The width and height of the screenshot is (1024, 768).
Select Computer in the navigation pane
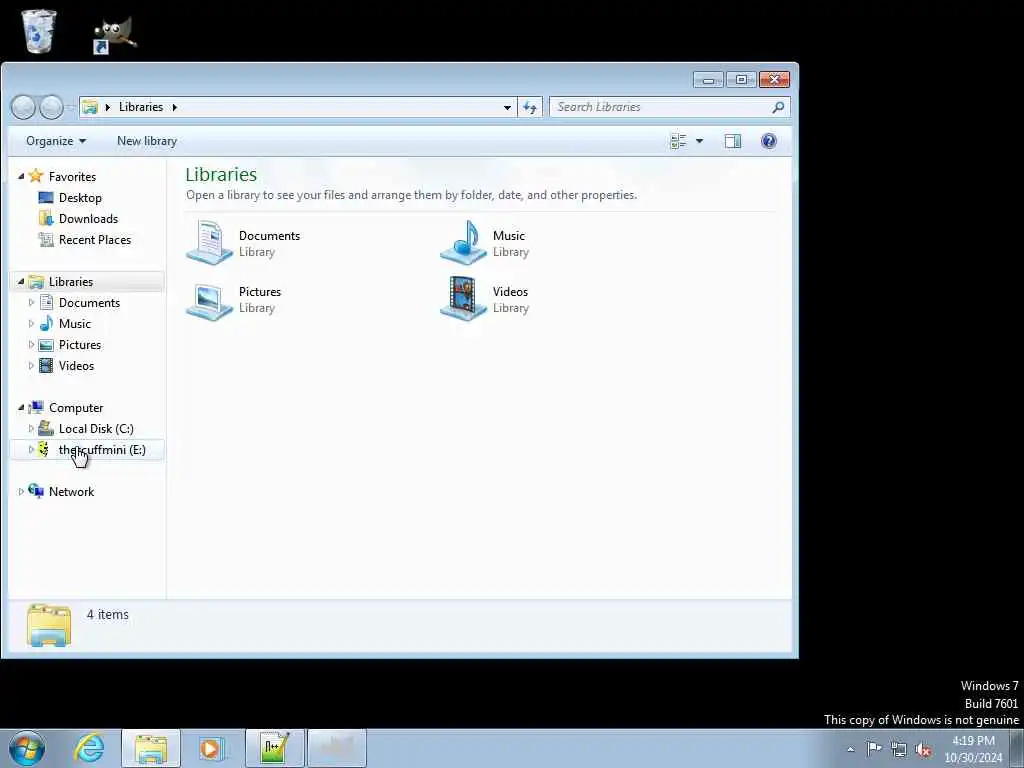click(x=76, y=408)
